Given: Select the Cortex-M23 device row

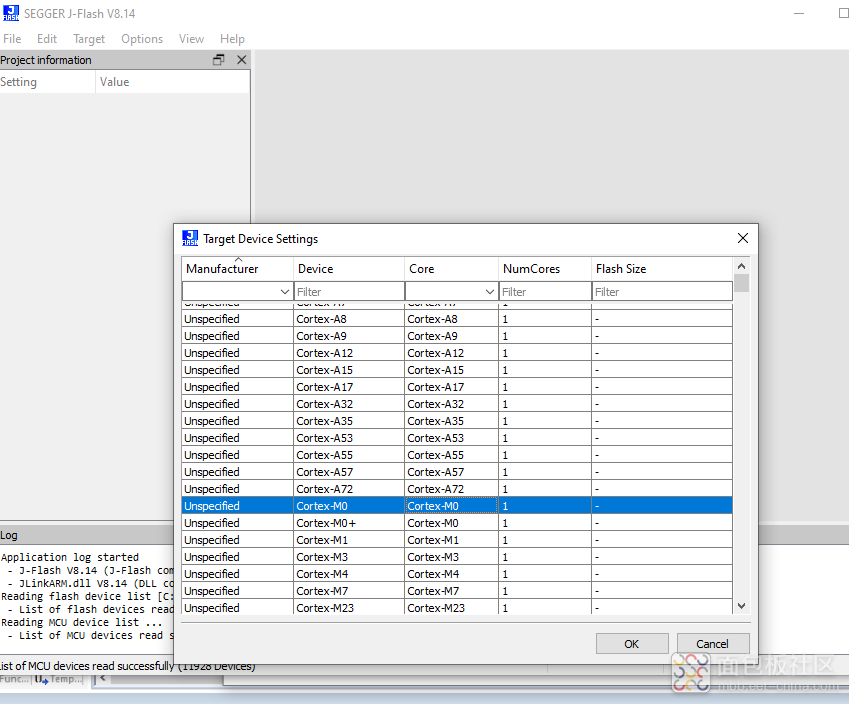Looking at the screenshot, I should pyautogui.click(x=457, y=608).
